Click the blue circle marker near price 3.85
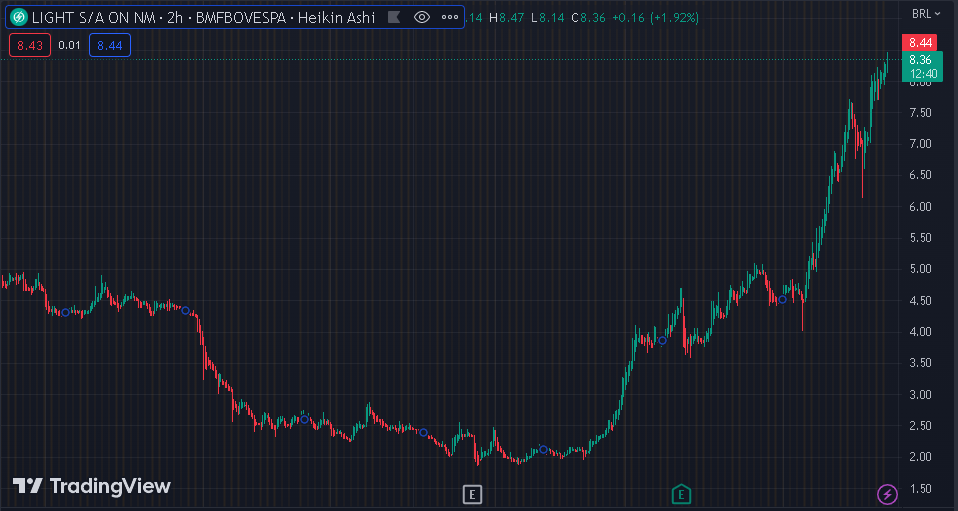Viewport: 958px width, 511px height. point(662,341)
